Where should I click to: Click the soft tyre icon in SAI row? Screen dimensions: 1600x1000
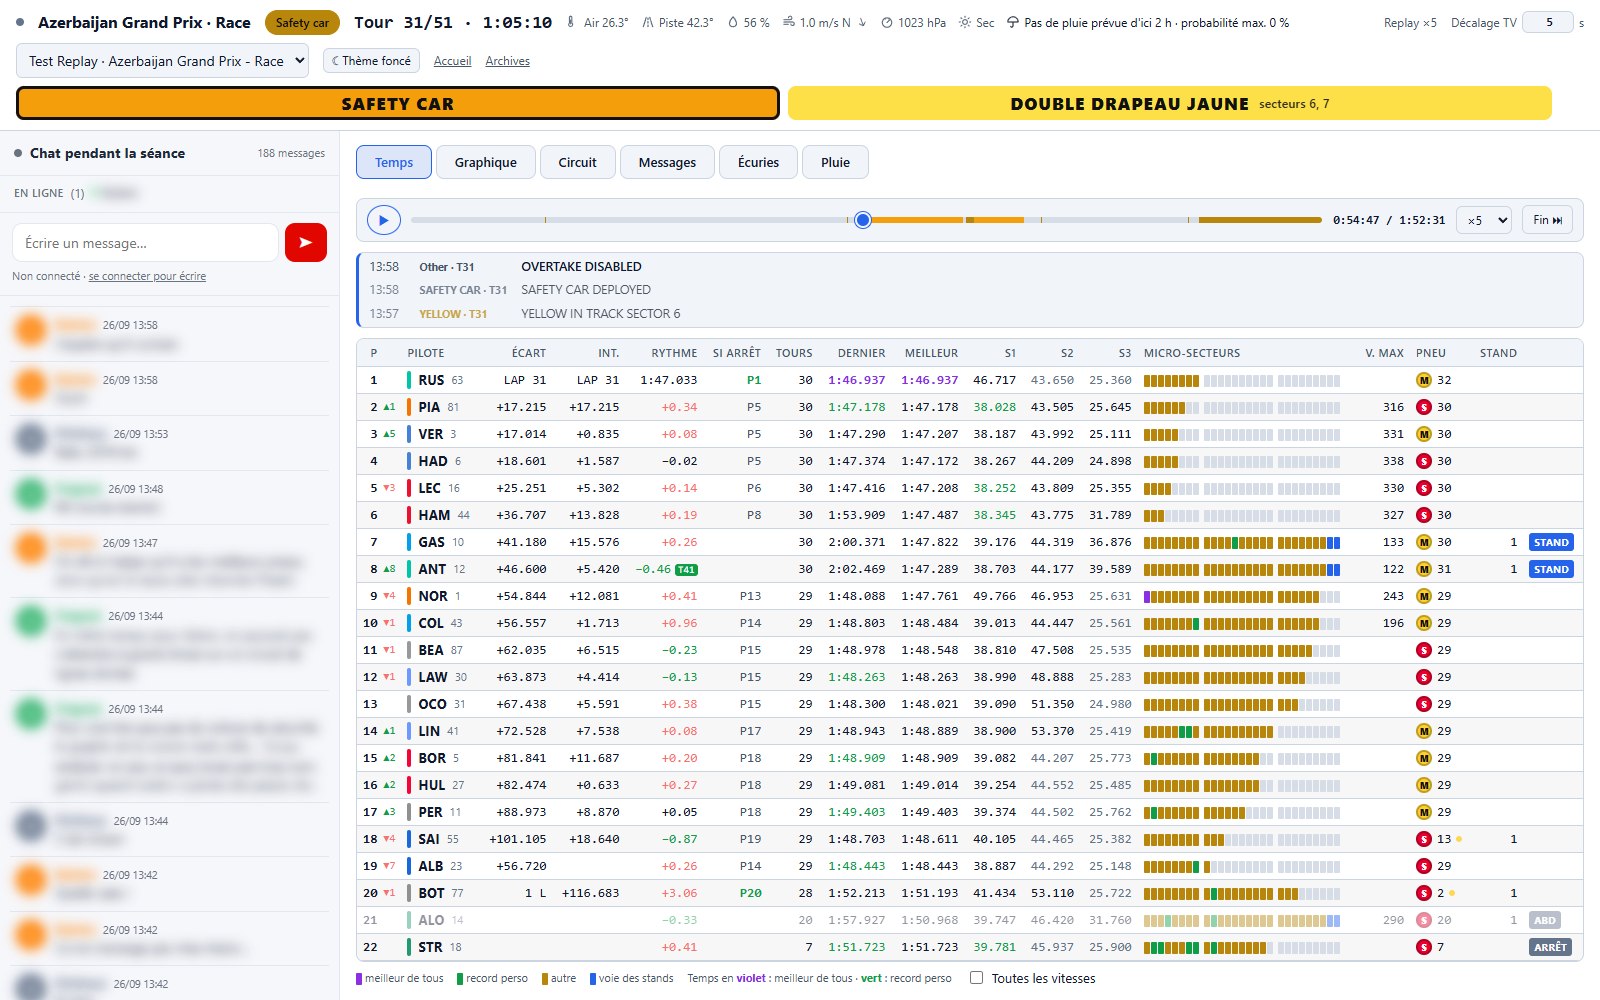(1424, 839)
